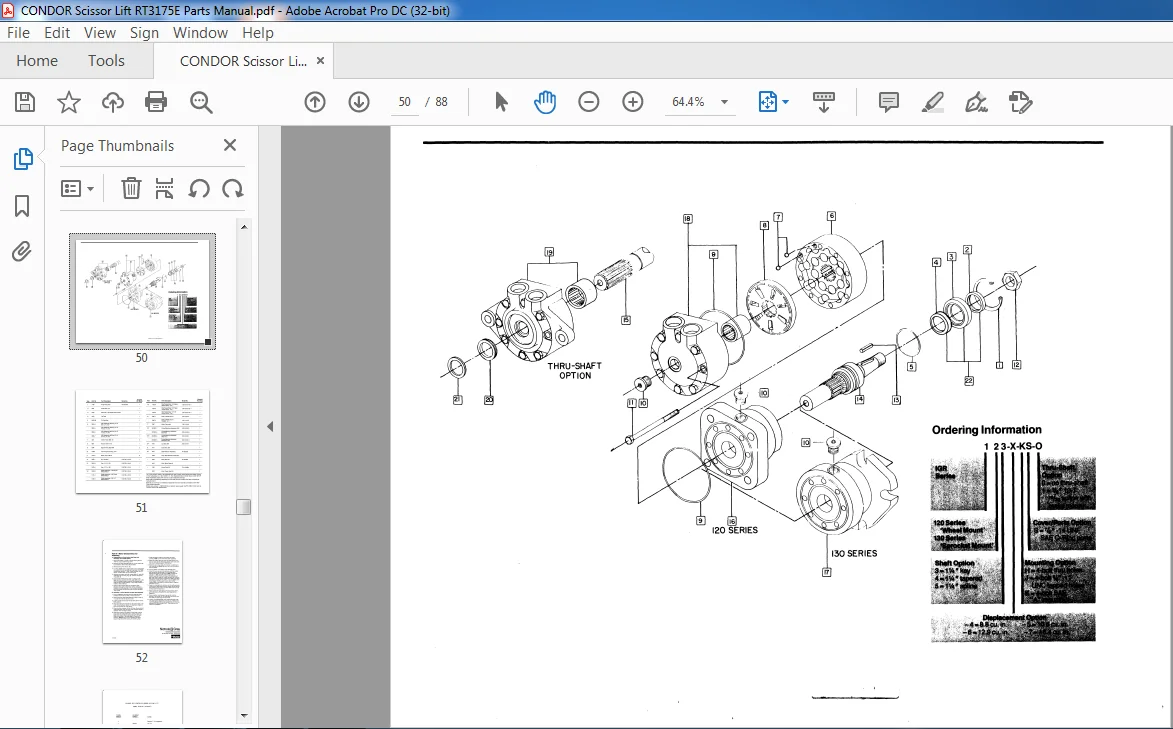
Task: Click the 120 SERIES diagram label
Action: point(735,530)
